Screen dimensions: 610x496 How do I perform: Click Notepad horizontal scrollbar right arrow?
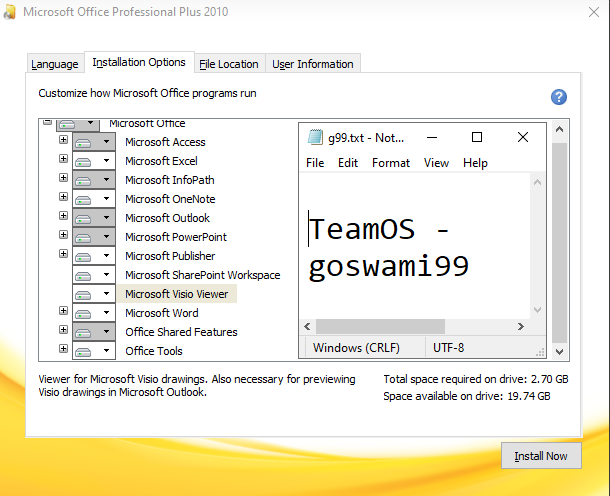pos(520,327)
